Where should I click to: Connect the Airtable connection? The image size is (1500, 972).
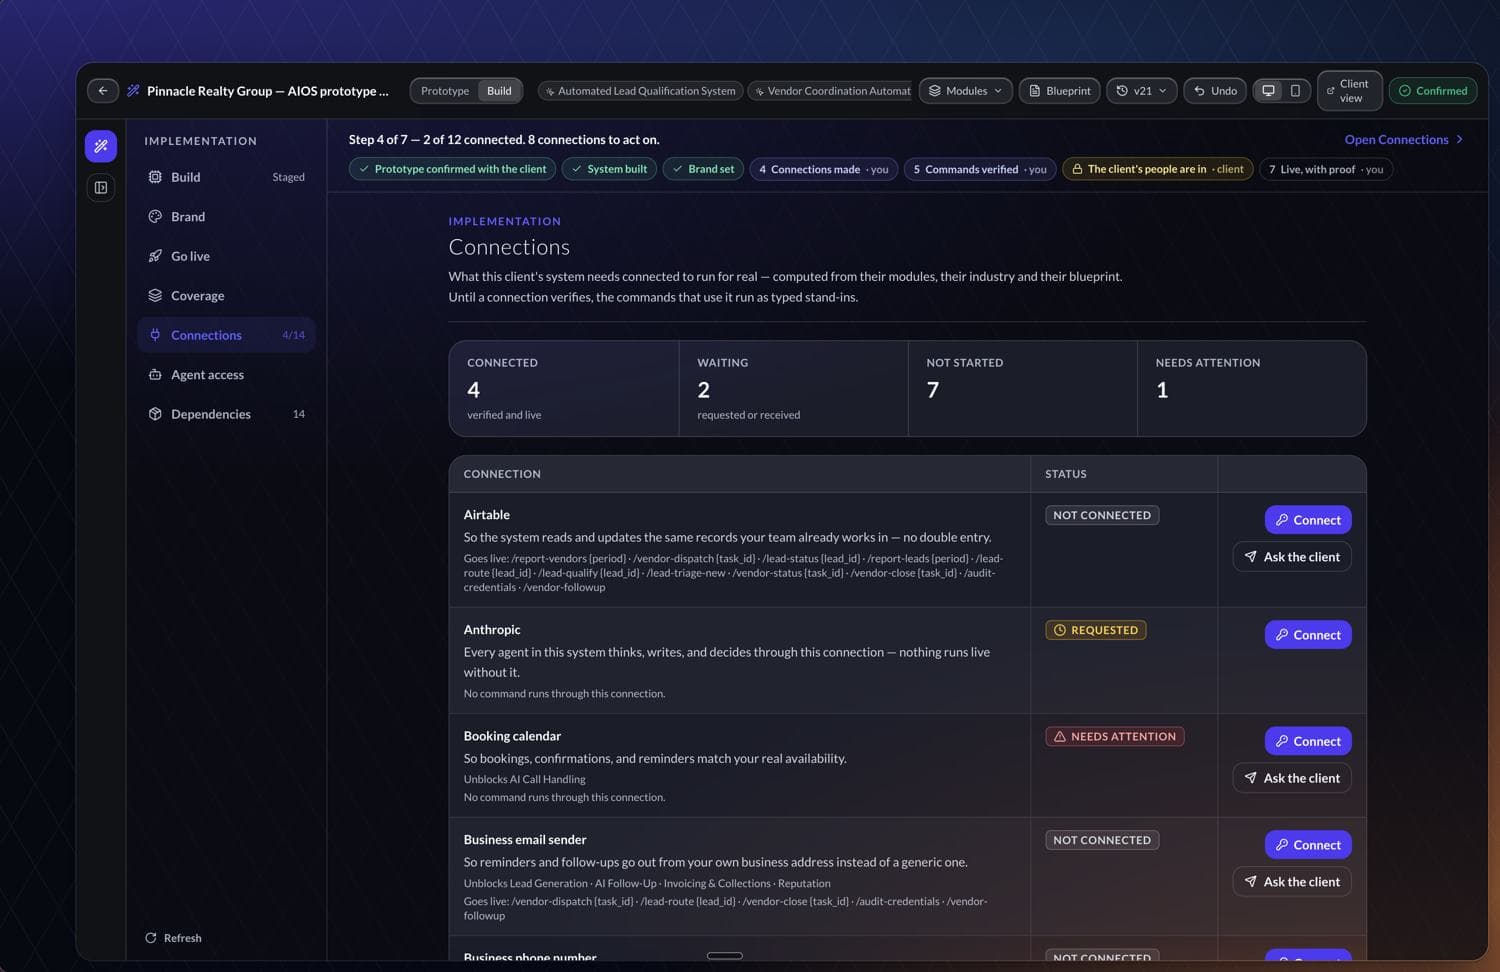coord(1308,520)
